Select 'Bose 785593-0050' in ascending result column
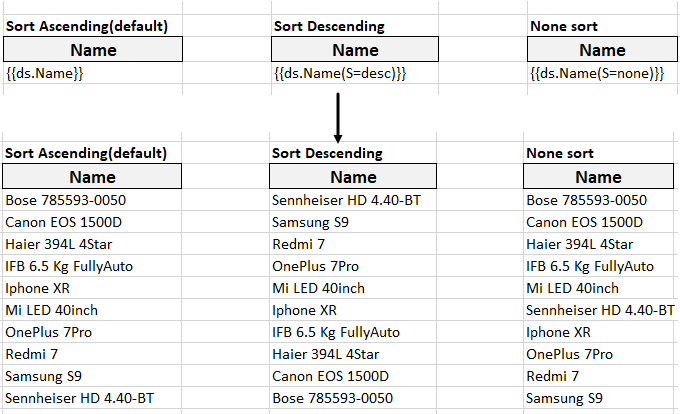This screenshot has height=414, width=680. (66, 200)
